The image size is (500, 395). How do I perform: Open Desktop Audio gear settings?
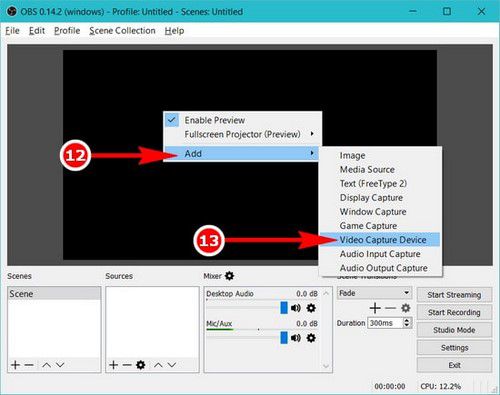click(311, 308)
